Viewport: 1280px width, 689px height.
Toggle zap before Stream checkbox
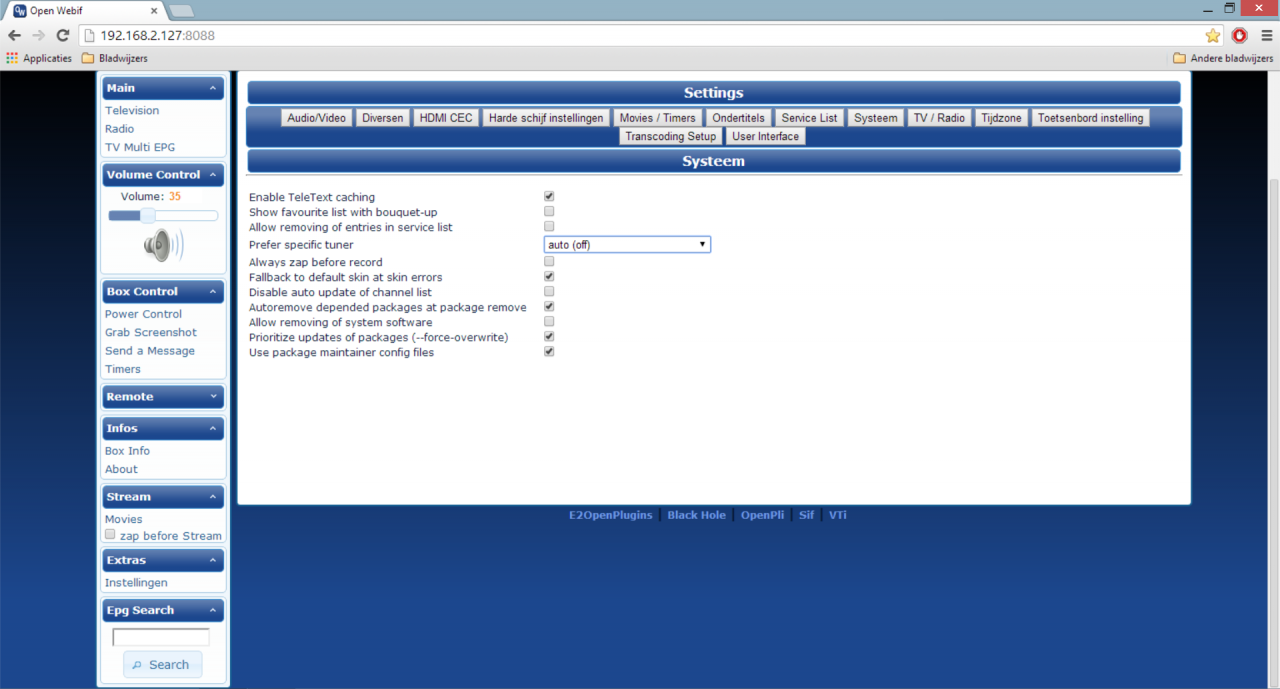click(110, 535)
